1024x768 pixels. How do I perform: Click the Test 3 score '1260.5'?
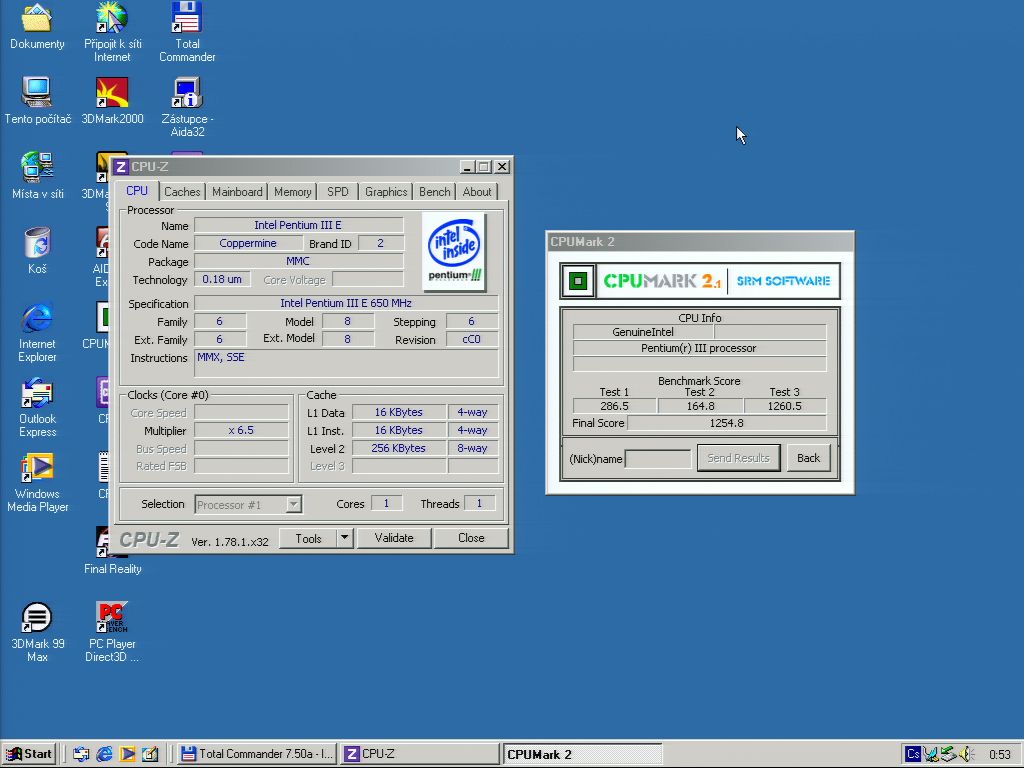click(784, 406)
